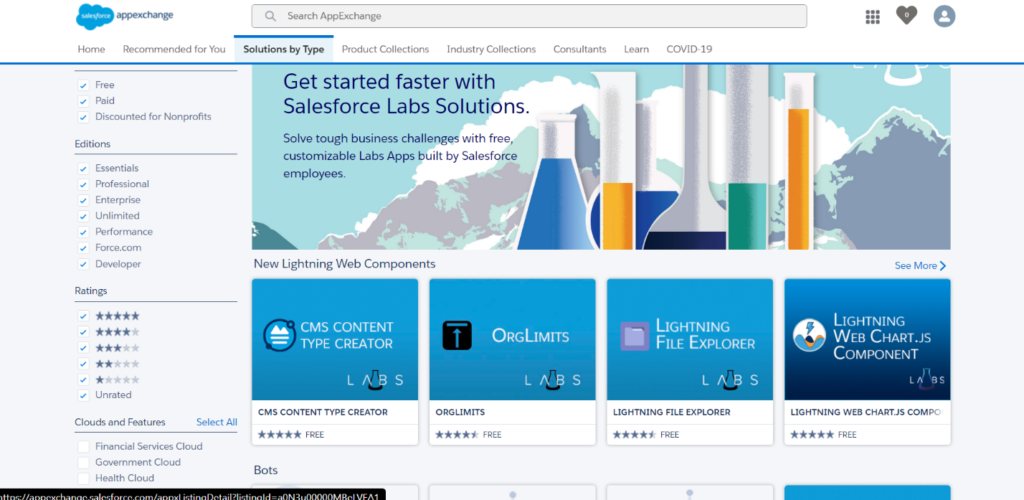Type in the Search AppExchange field

529,16
